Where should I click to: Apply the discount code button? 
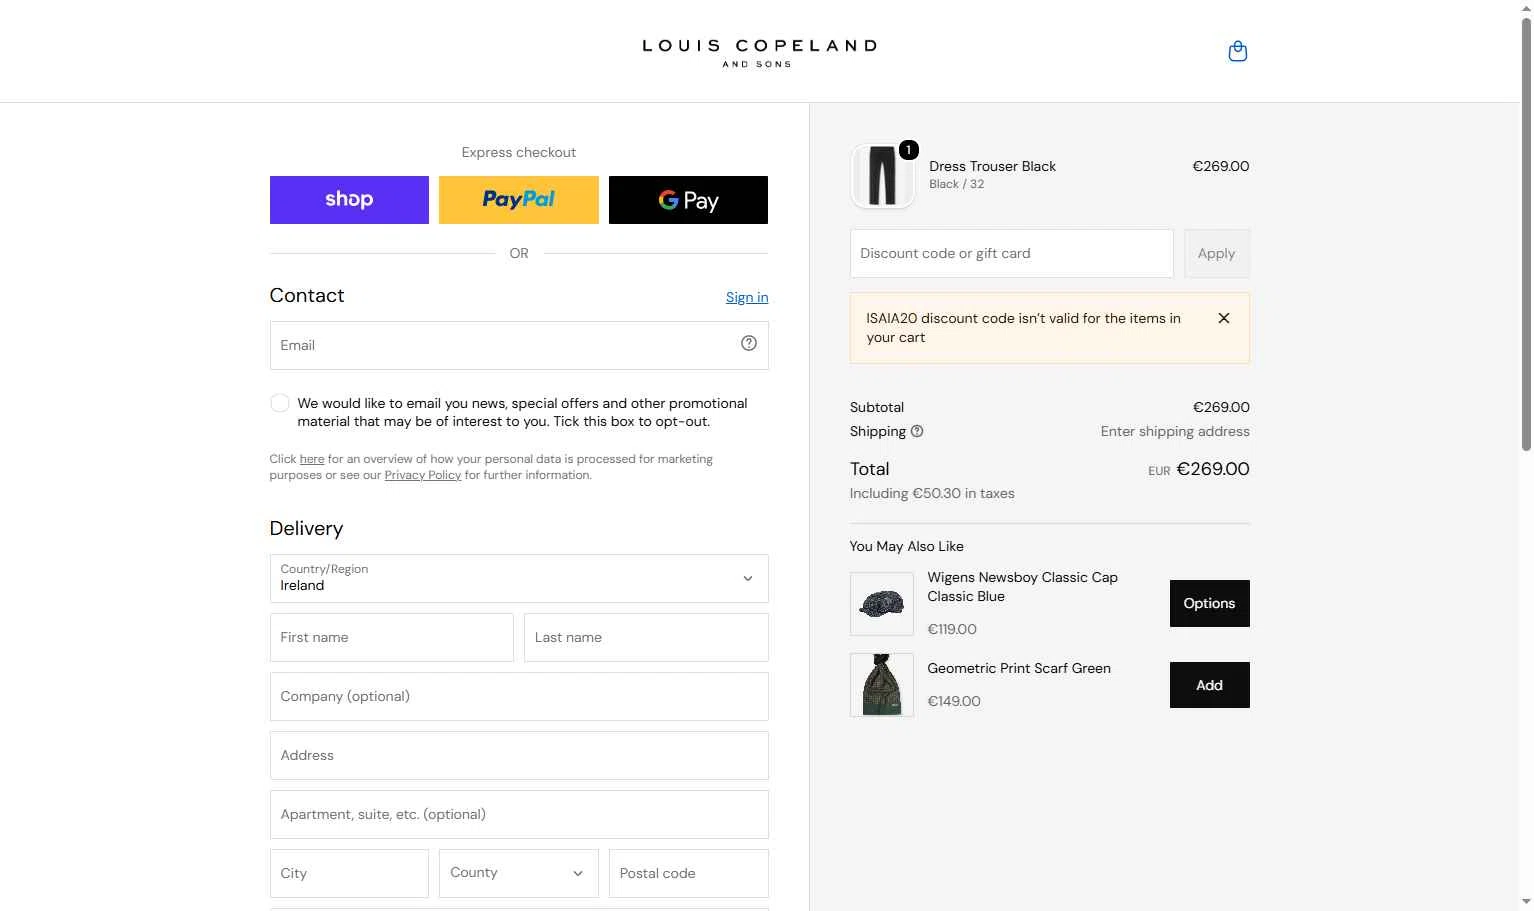[1216, 254]
